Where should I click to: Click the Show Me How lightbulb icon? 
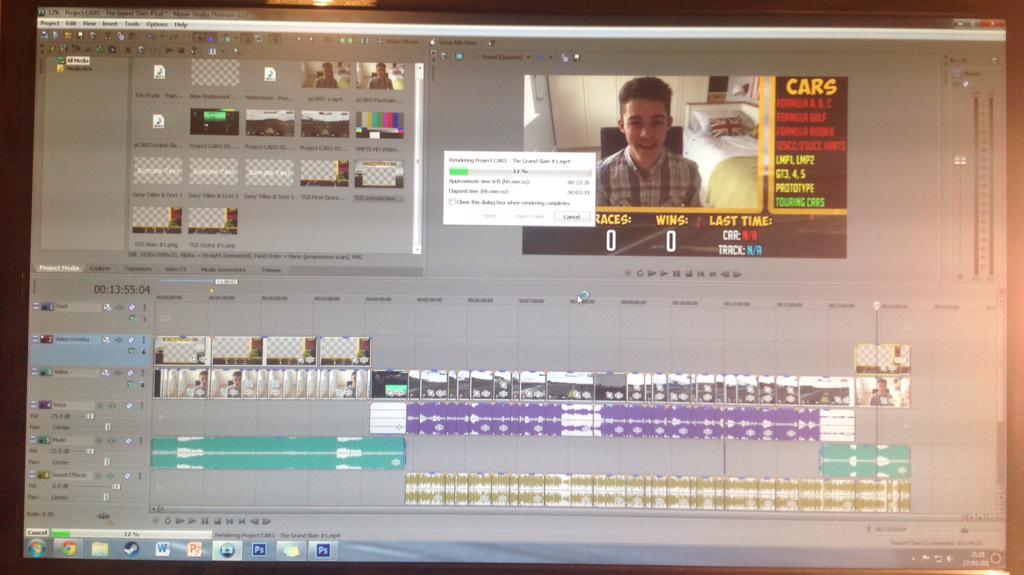click(432, 42)
